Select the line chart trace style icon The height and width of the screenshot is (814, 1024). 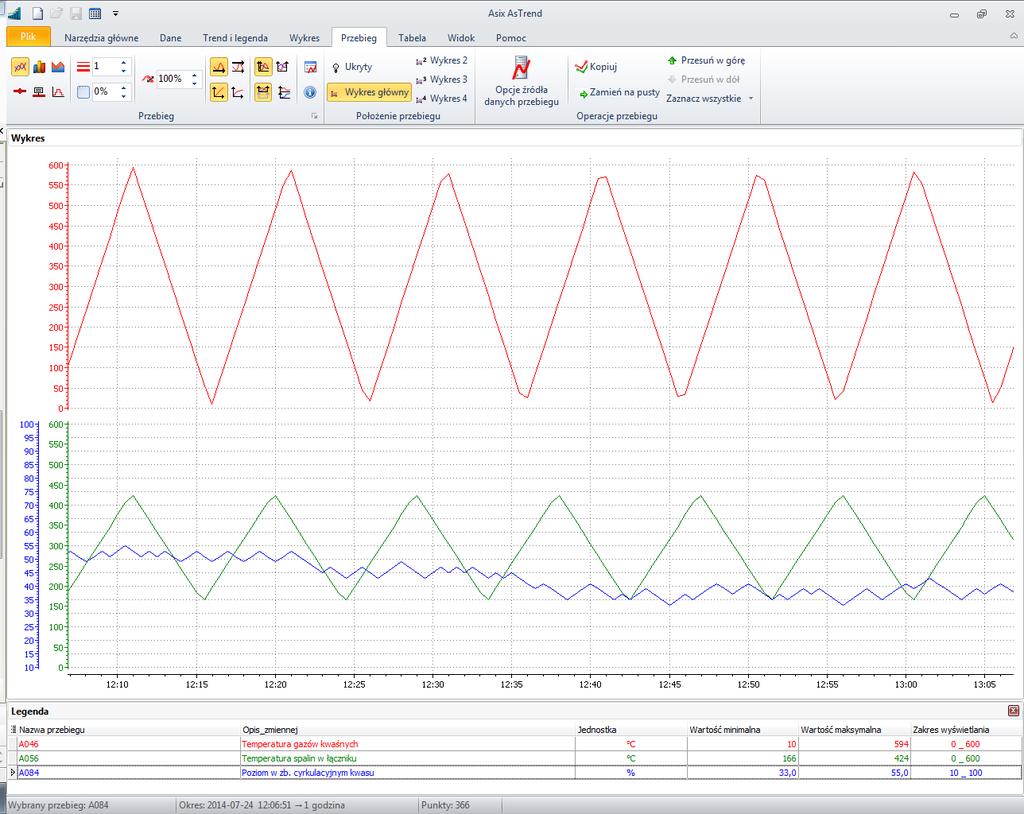pyautogui.click(x=20, y=67)
